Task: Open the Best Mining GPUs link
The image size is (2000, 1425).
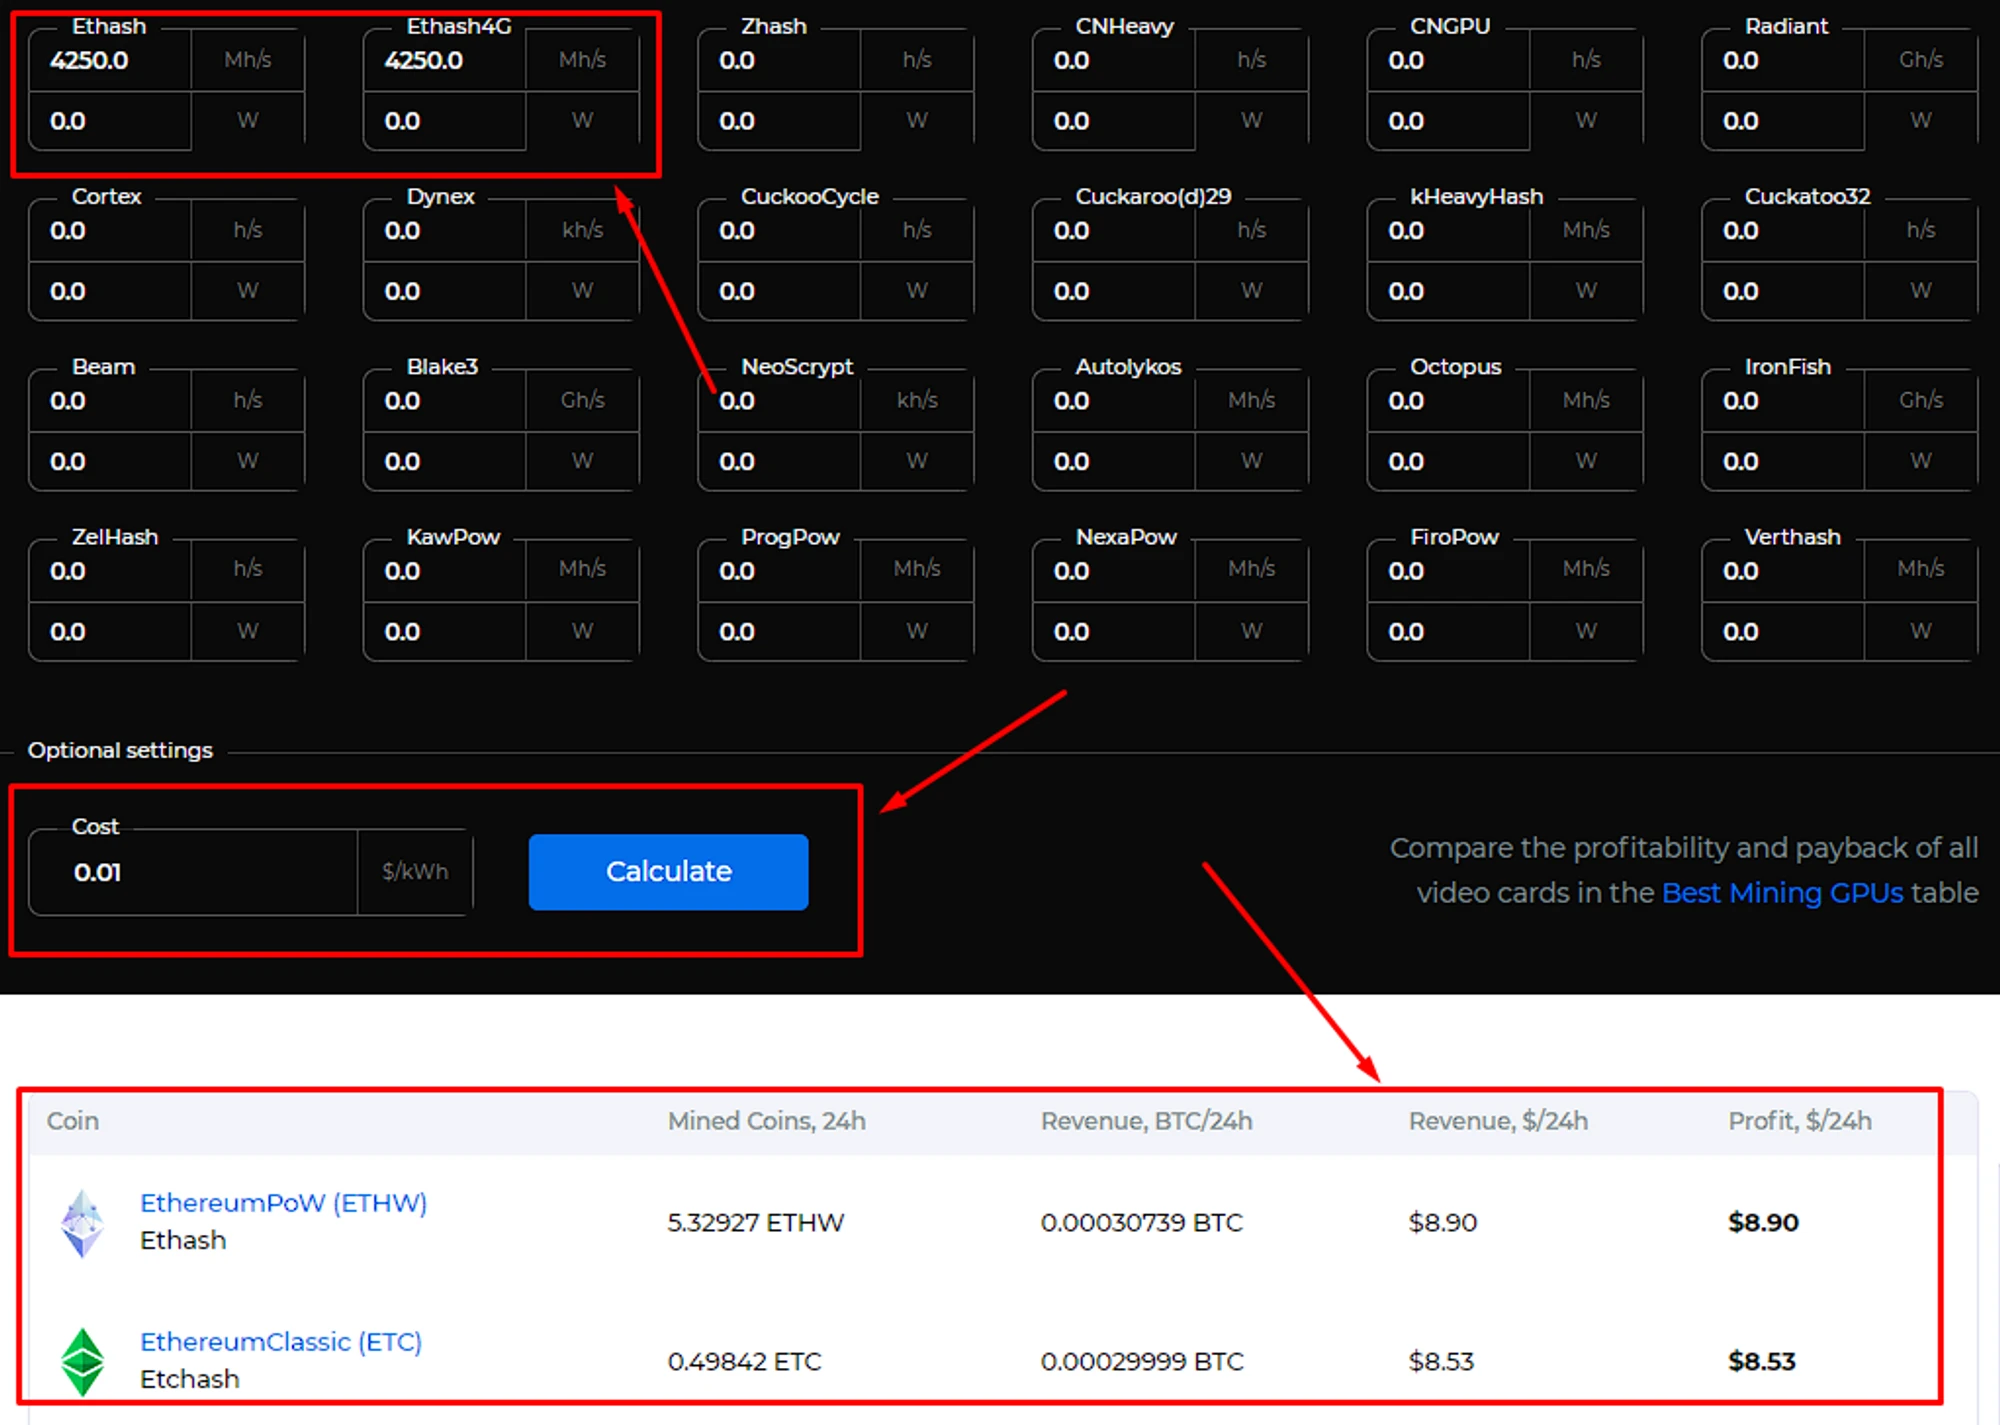Action: coord(1782,892)
